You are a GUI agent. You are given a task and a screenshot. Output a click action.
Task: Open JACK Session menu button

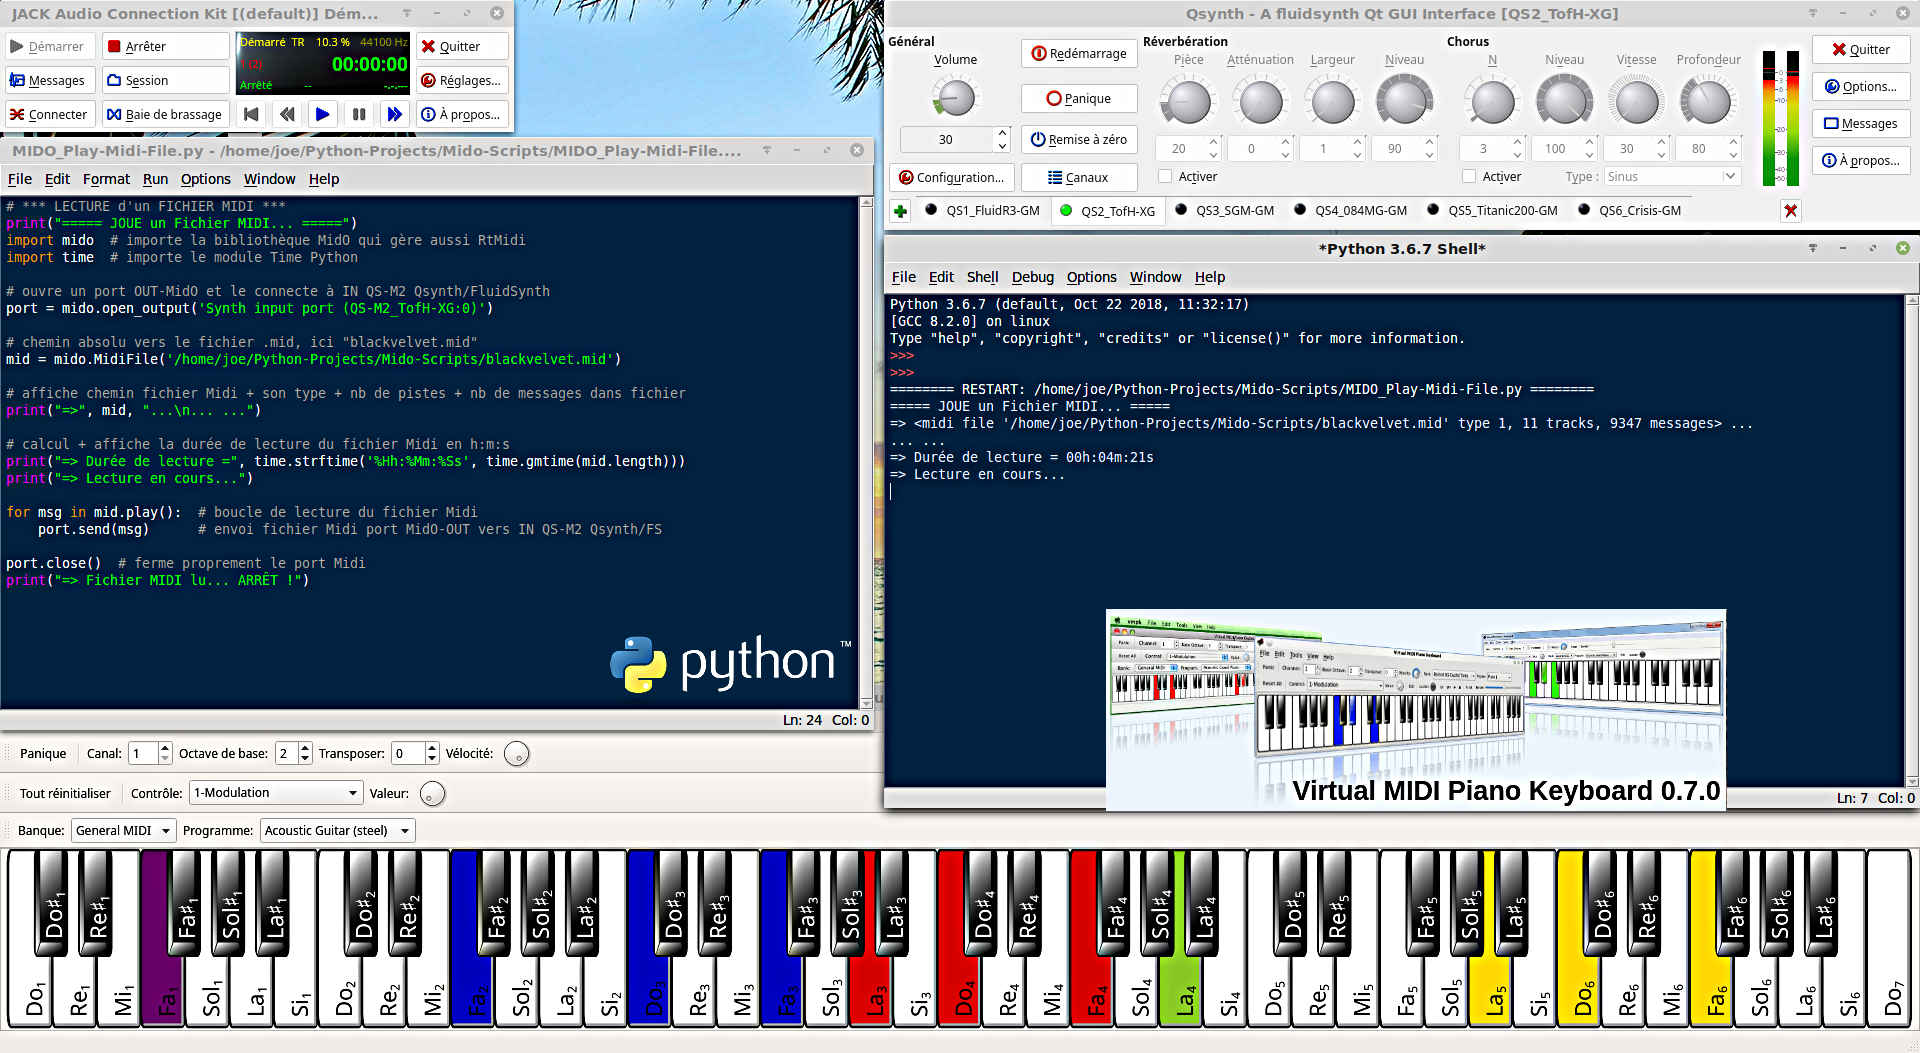tap(166, 80)
